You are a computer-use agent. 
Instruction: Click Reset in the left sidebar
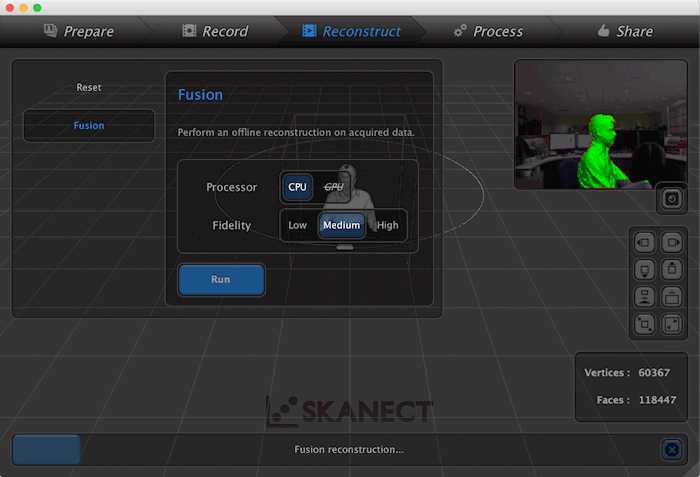pos(88,88)
